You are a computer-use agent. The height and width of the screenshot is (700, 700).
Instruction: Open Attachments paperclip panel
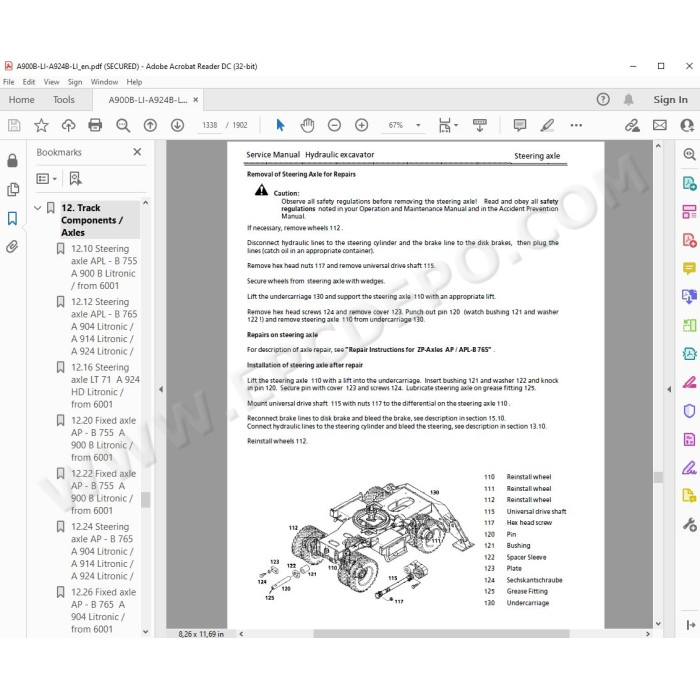12,246
